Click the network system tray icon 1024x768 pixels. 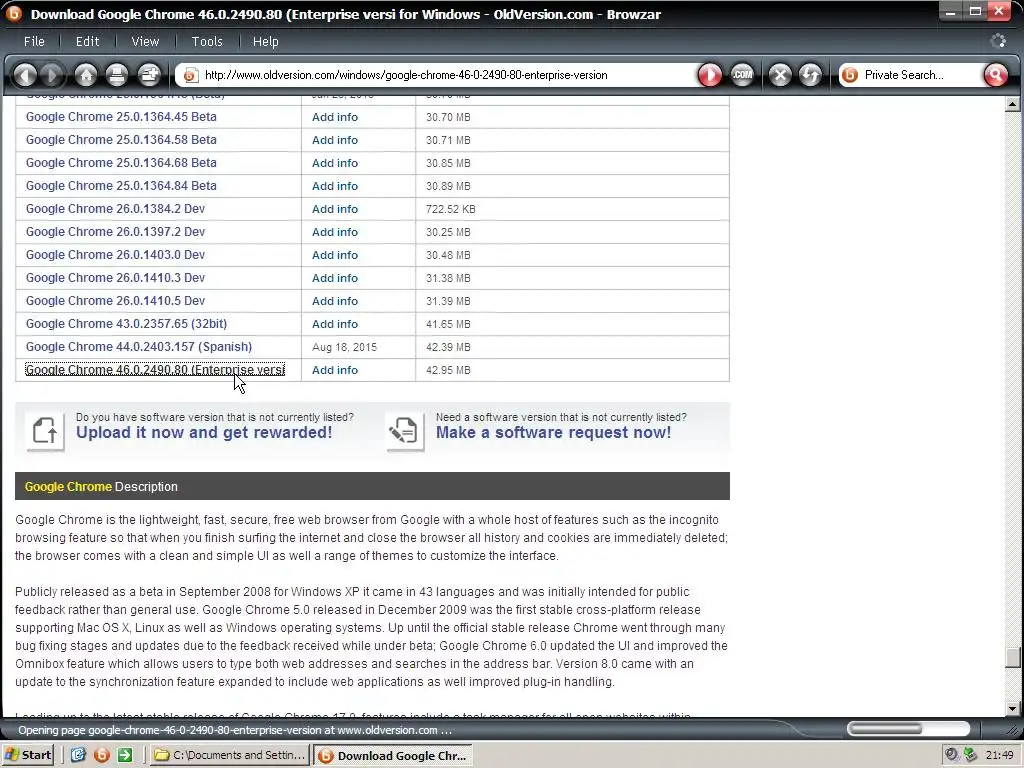coord(970,755)
